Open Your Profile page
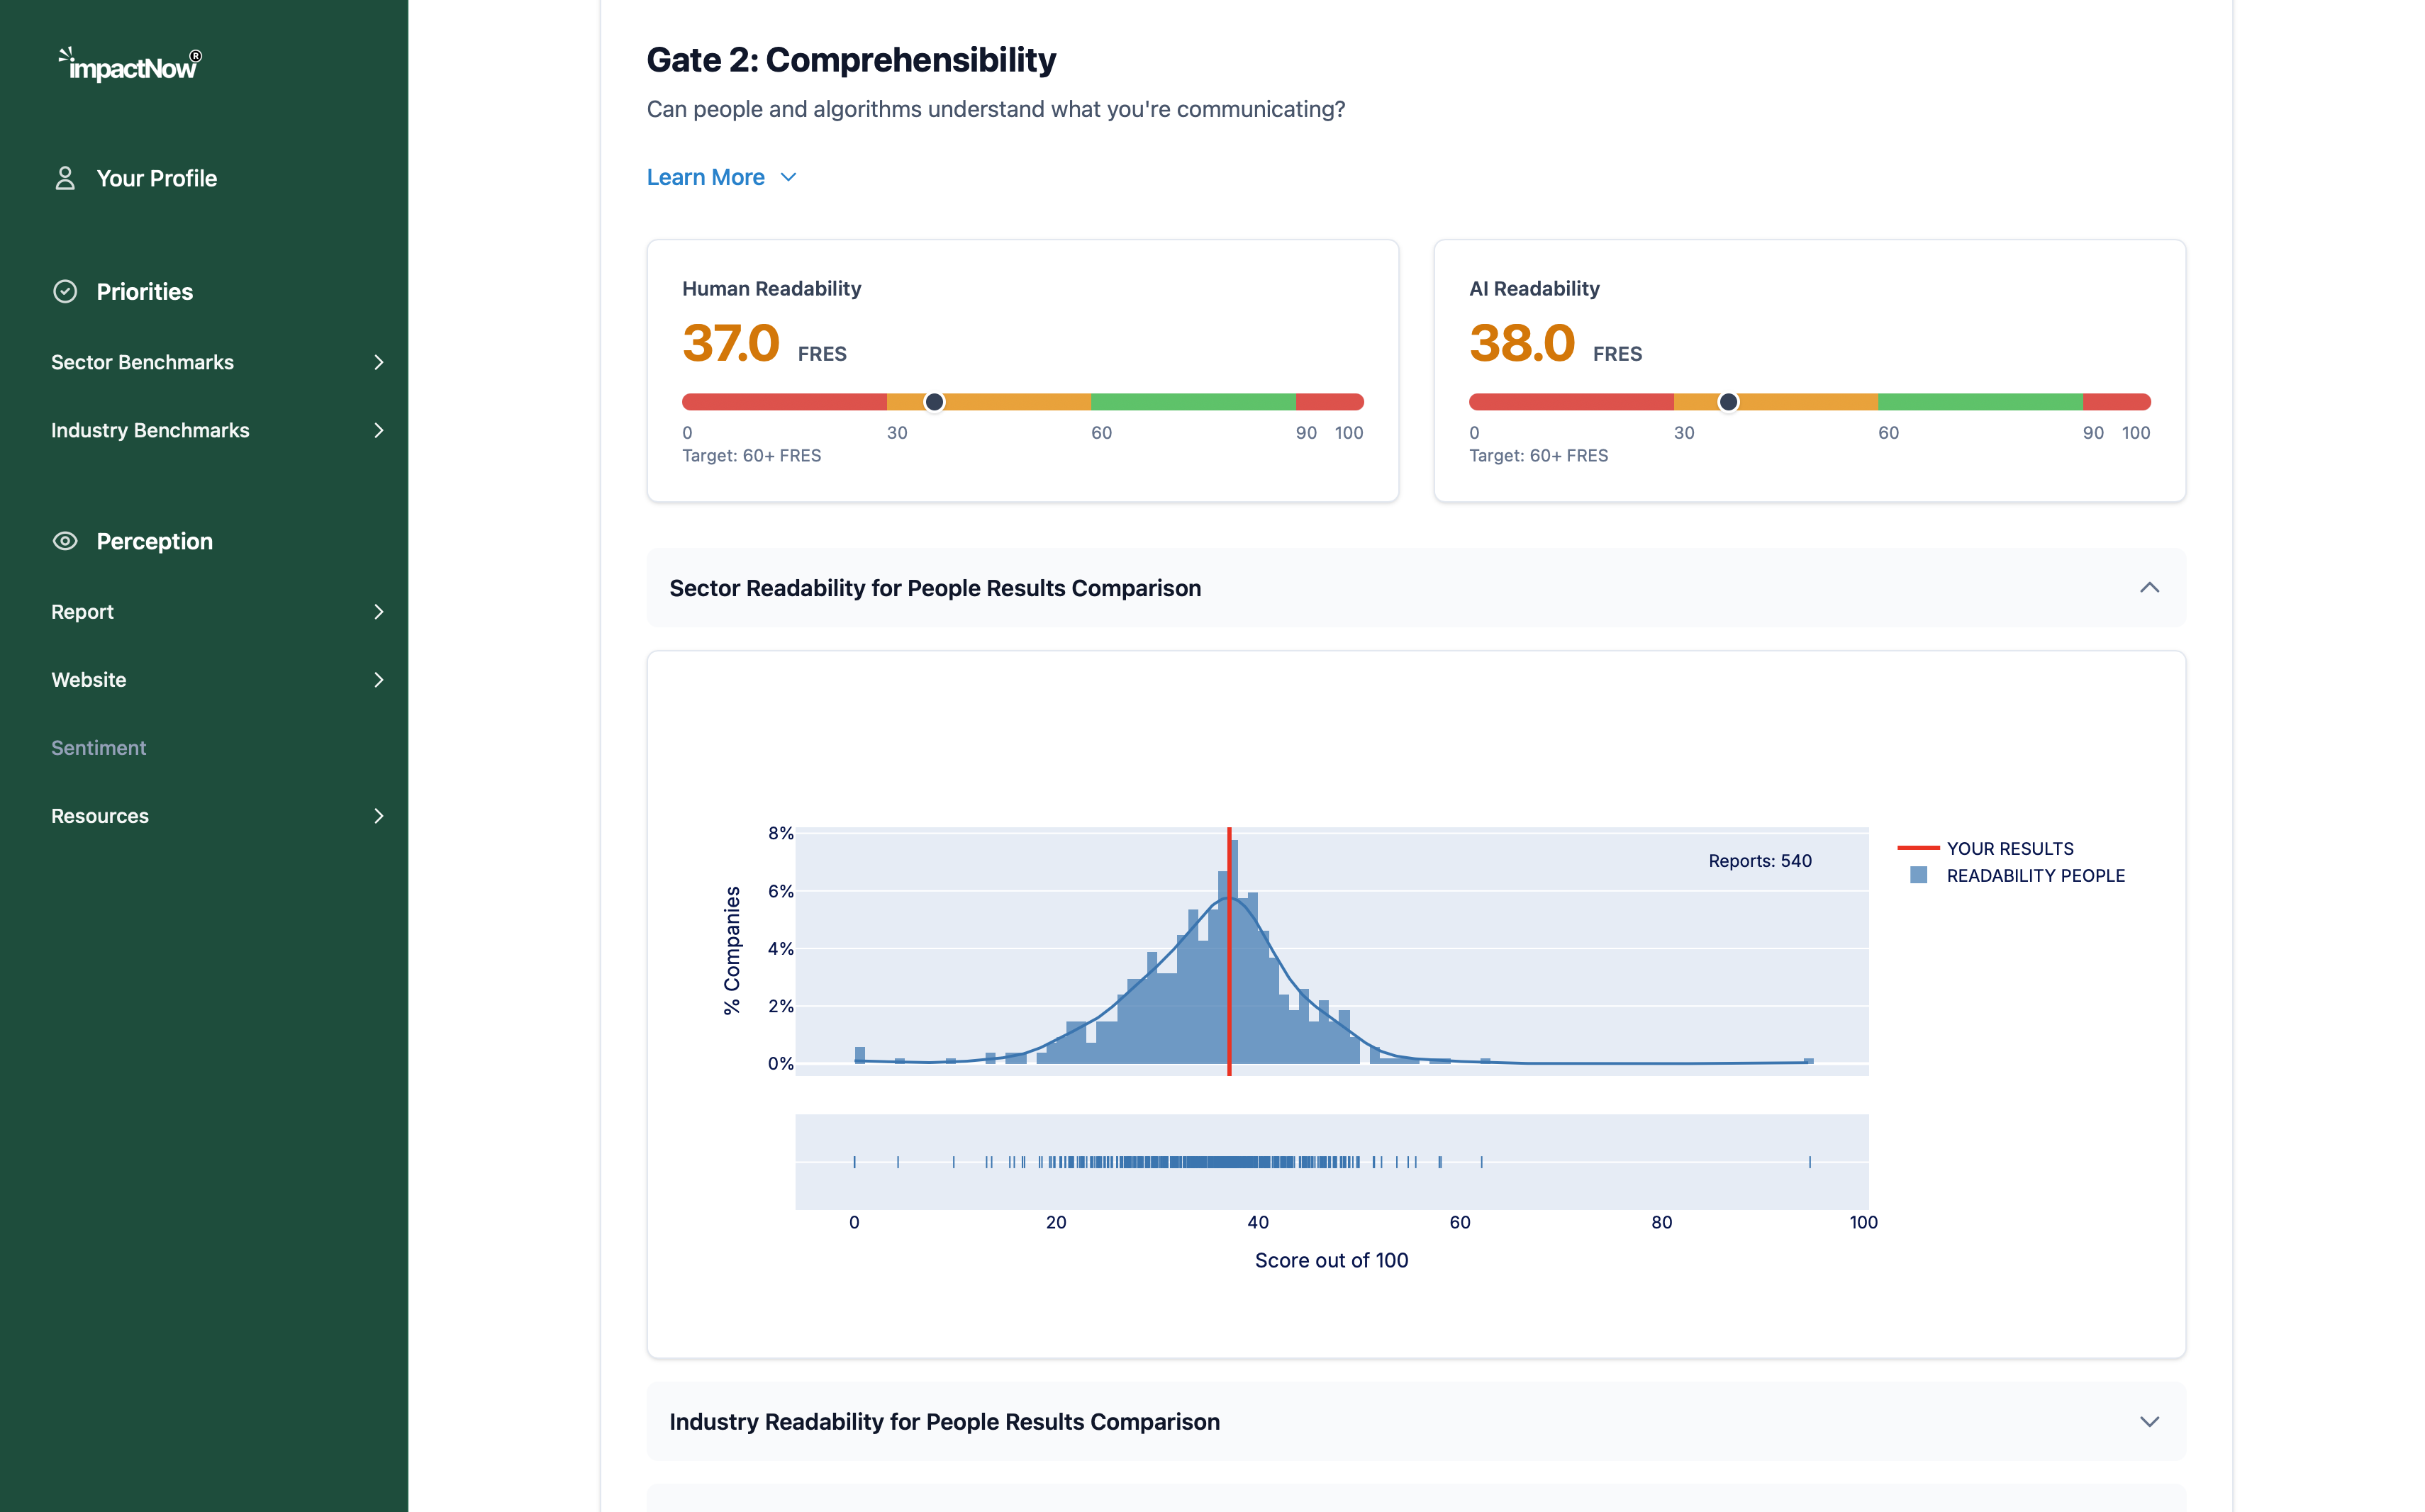This screenshot has width=2425, height=1512. pos(157,178)
